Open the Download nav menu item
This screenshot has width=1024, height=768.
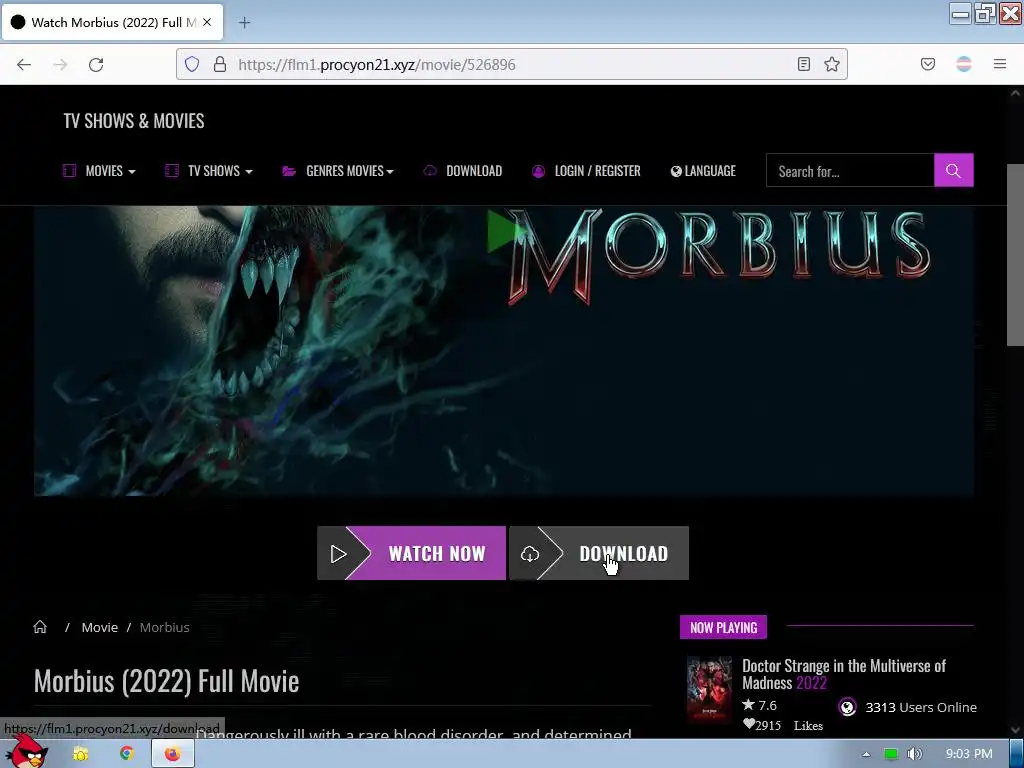(x=463, y=171)
